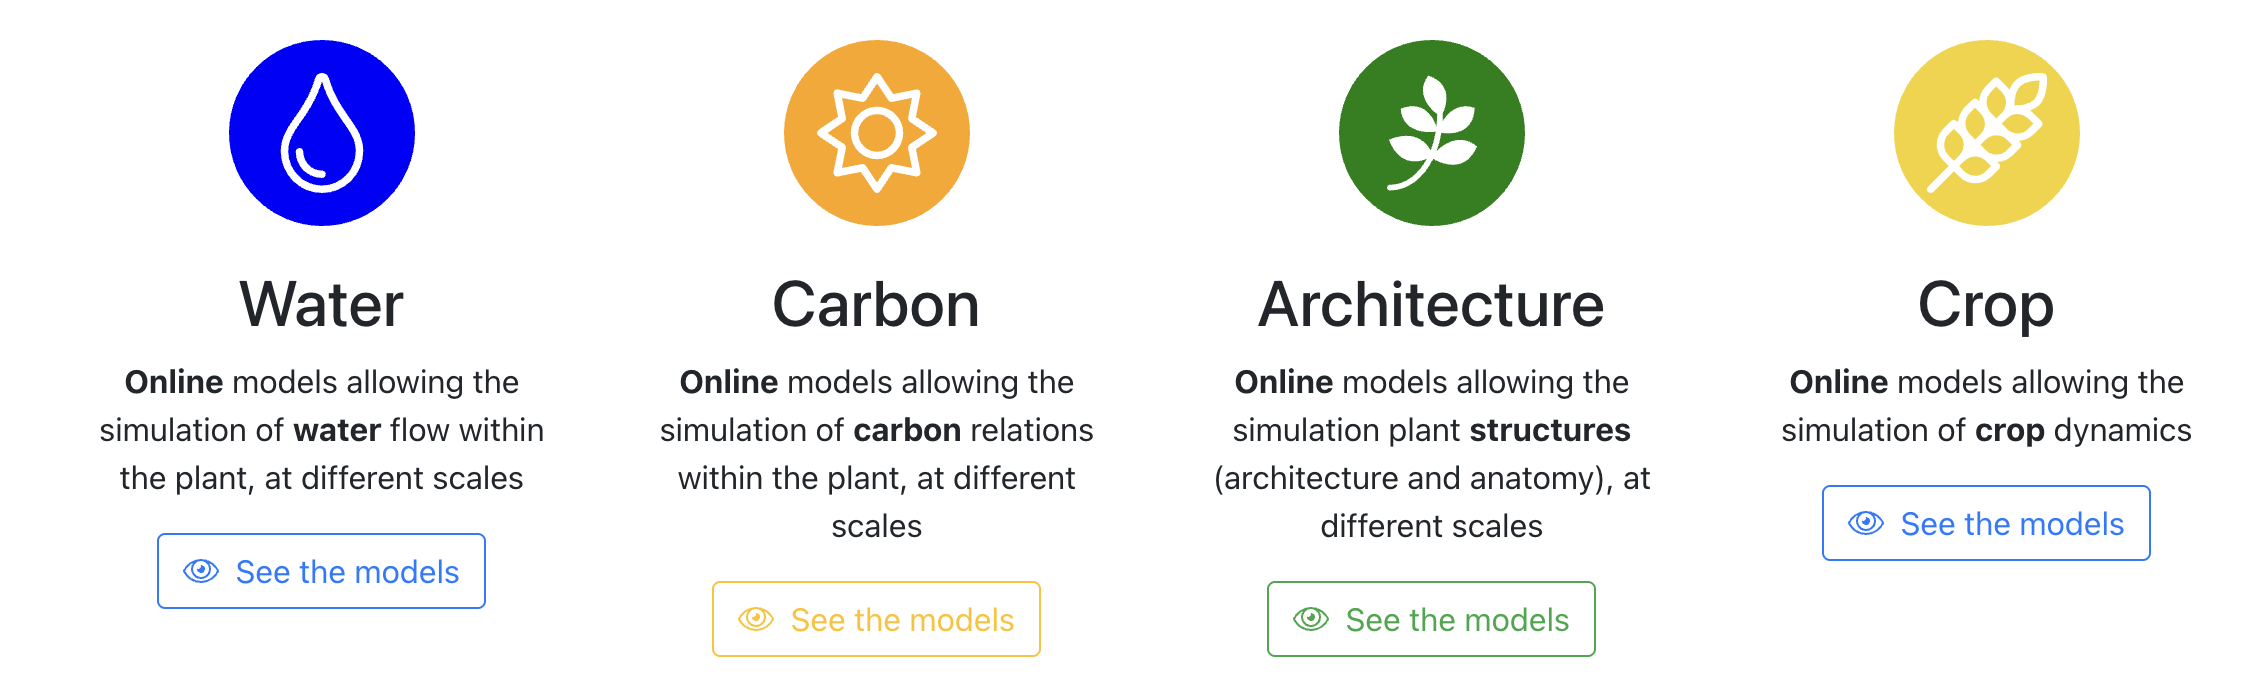2268x680 pixels.
Task: Click the Architecture heading
Action: click(1432, 304)
